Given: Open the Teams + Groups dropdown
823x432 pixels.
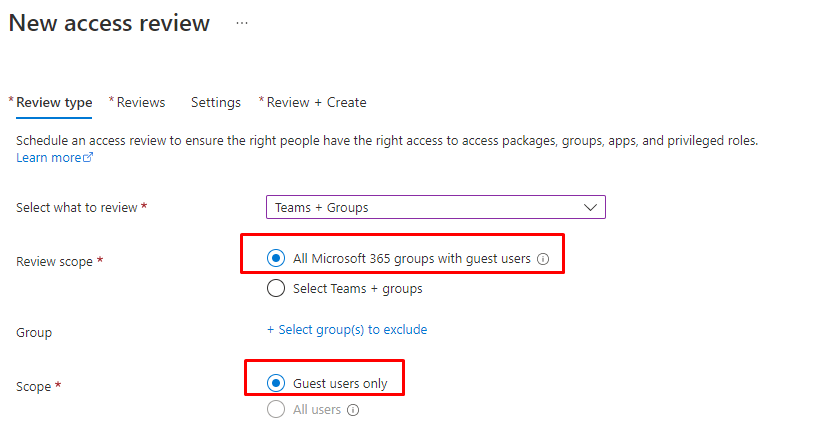Looking at the screenshot, I should click(x=435, y=207).
